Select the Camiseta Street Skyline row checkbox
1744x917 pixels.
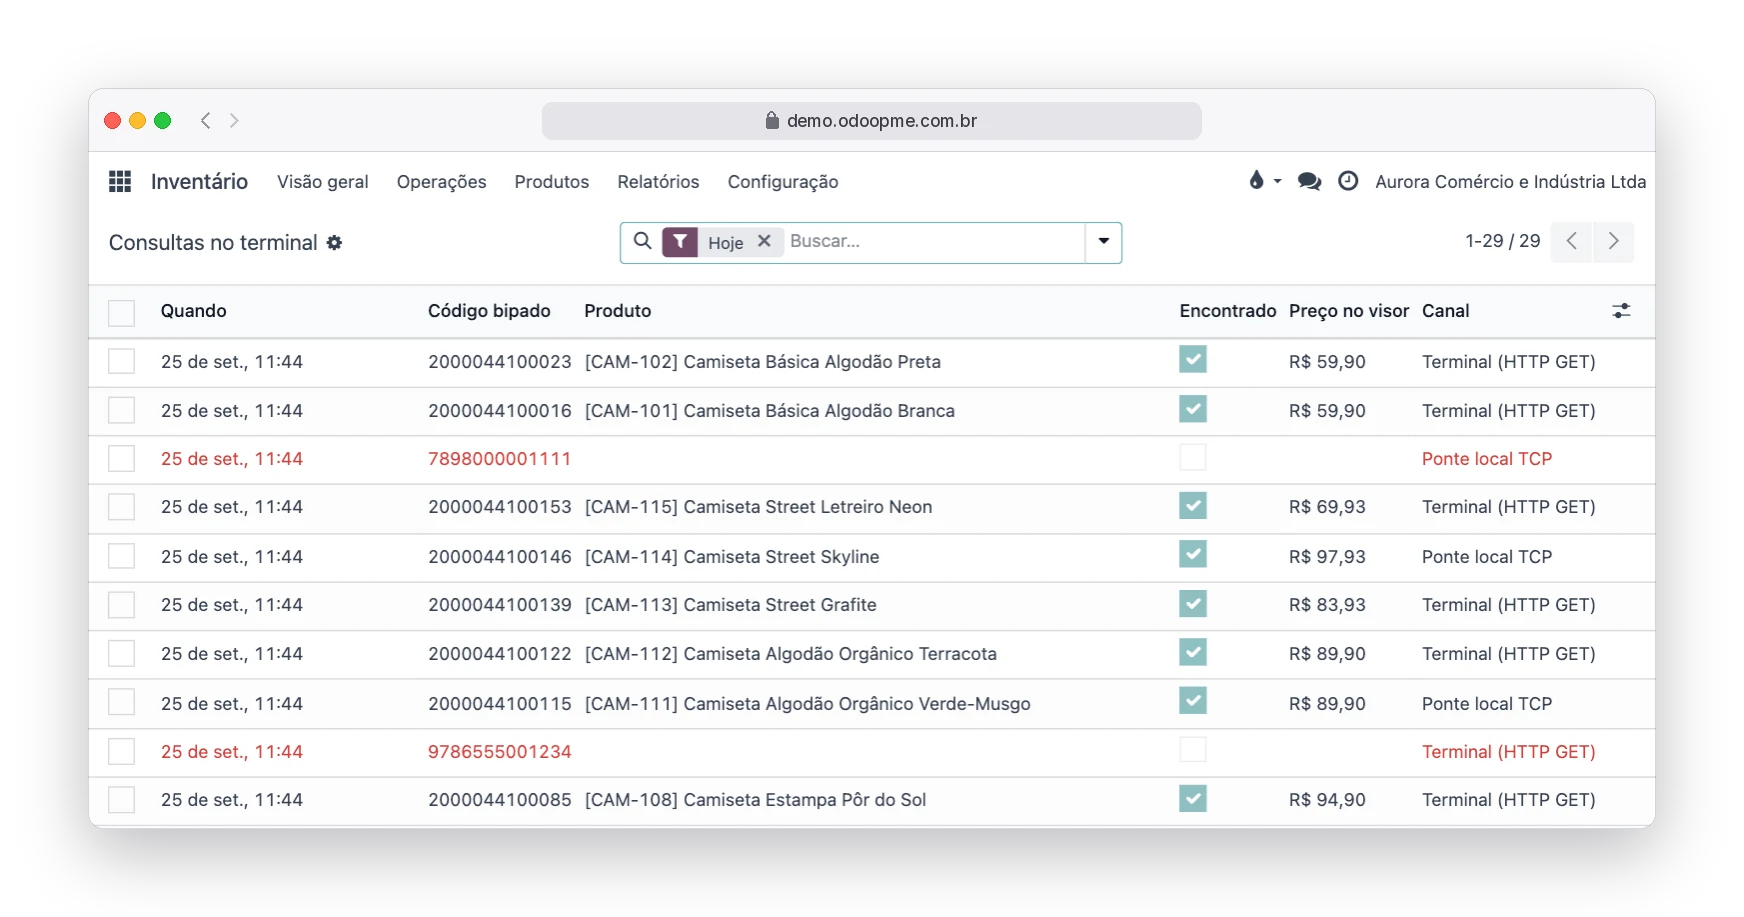(121, 556)
